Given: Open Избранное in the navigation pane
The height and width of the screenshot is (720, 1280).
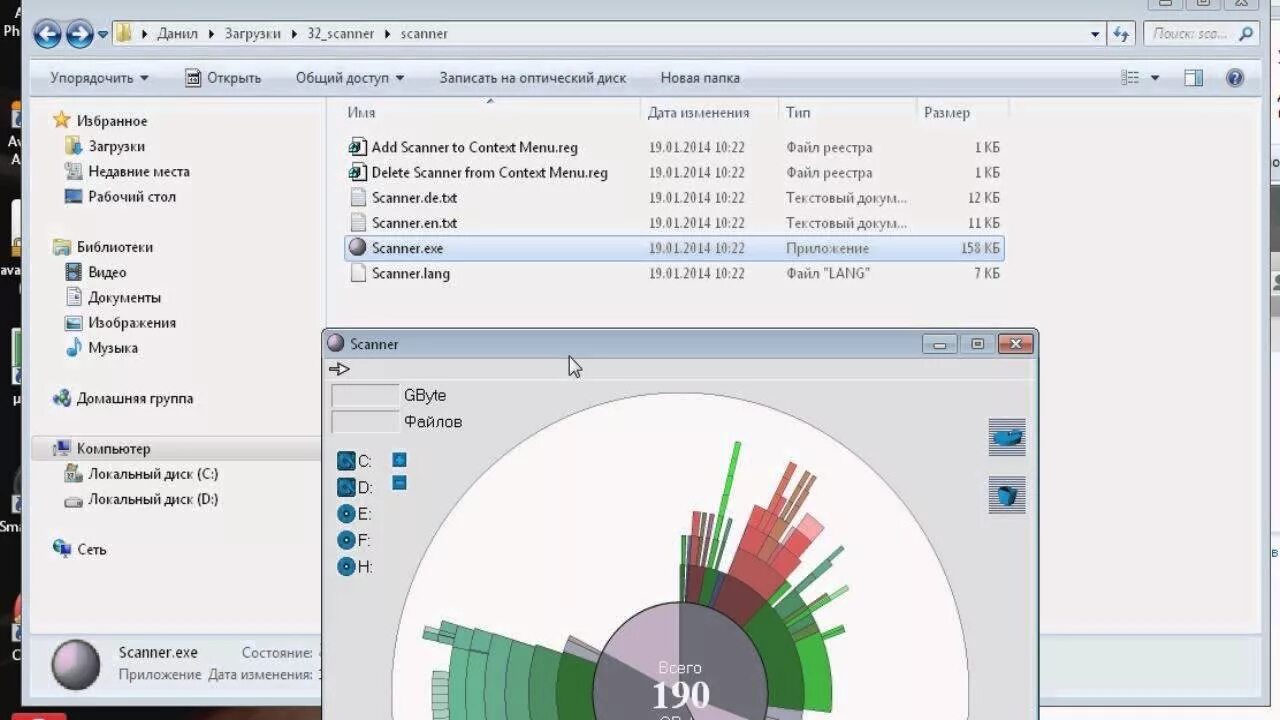Looking at the screenshot, I should click(x=111, y=121).
